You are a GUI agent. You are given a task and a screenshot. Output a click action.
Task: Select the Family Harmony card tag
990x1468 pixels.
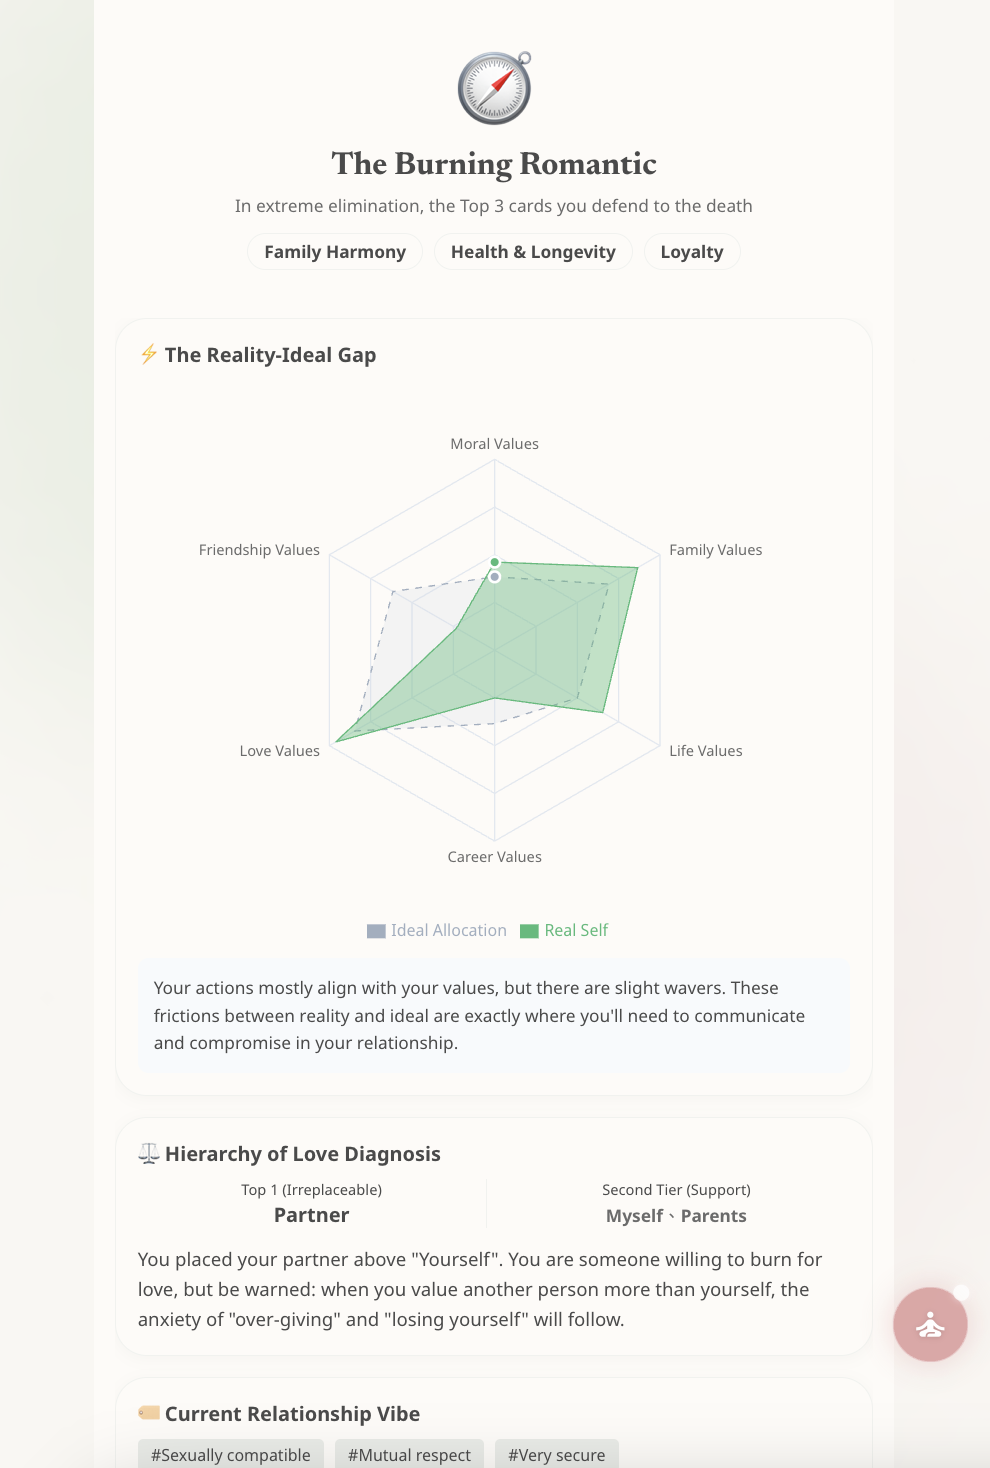(335, 252)
